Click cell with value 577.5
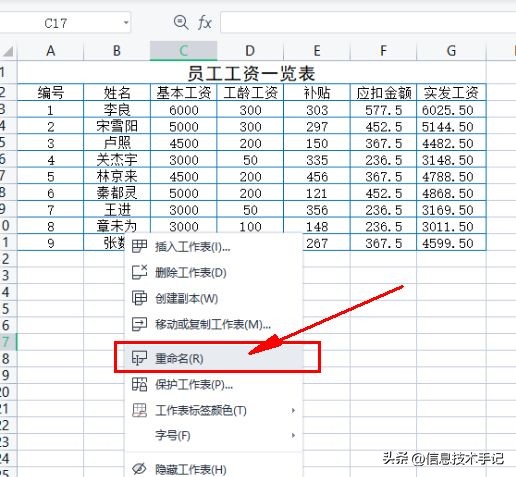 click(383, 110)
